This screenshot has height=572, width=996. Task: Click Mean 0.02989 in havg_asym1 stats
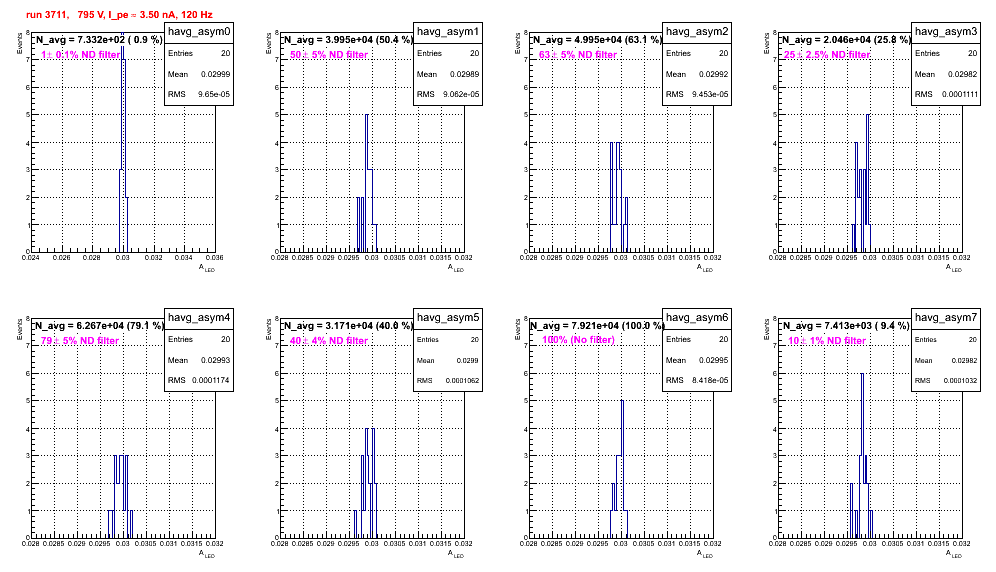(x=448, y=74)
